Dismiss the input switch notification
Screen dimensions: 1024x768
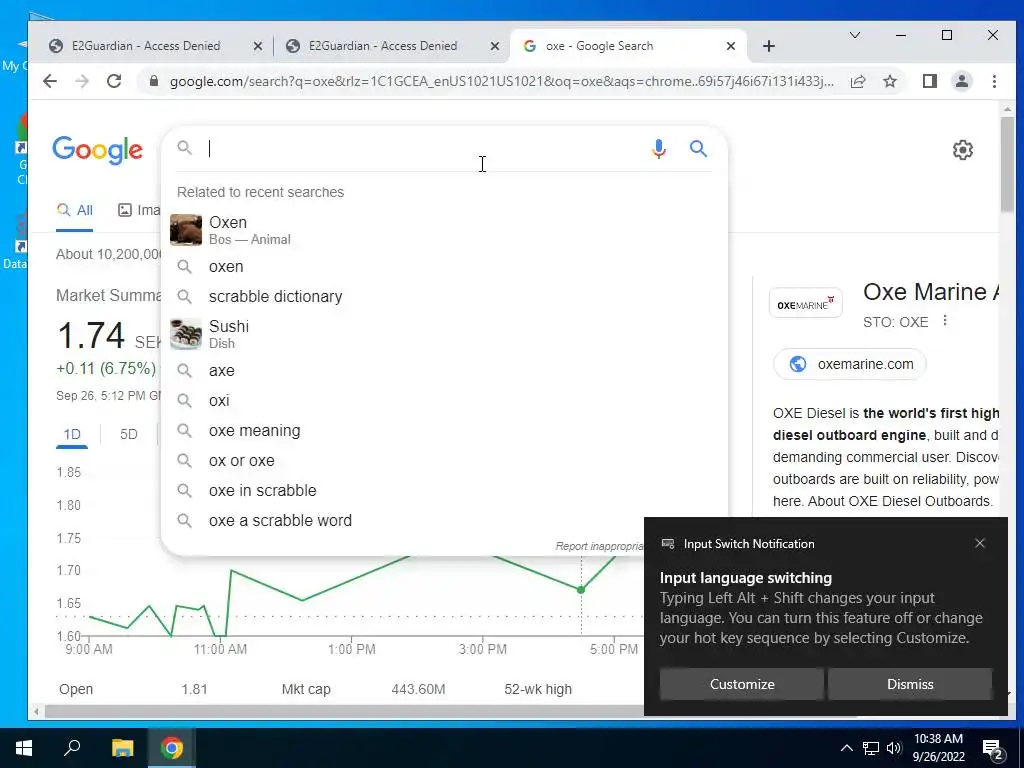coord(910,684)
